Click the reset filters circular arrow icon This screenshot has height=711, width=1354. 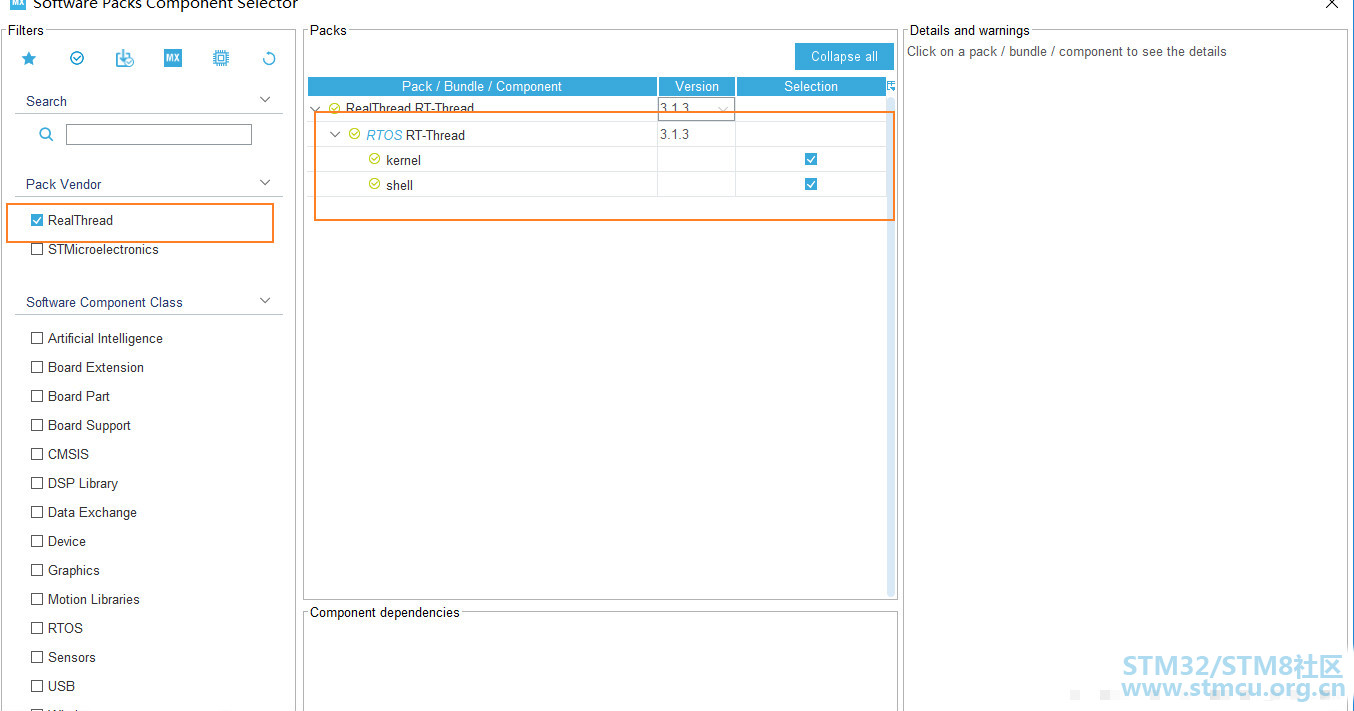pyautogui.click(x=269, y=59)
